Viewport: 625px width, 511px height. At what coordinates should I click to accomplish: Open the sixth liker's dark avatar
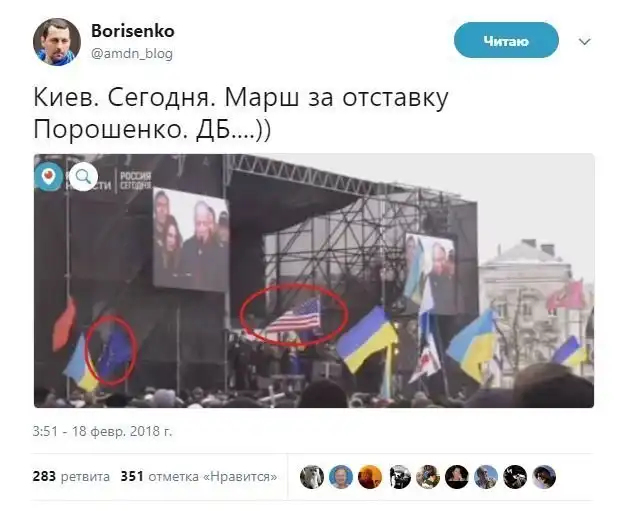coord(457,477)
